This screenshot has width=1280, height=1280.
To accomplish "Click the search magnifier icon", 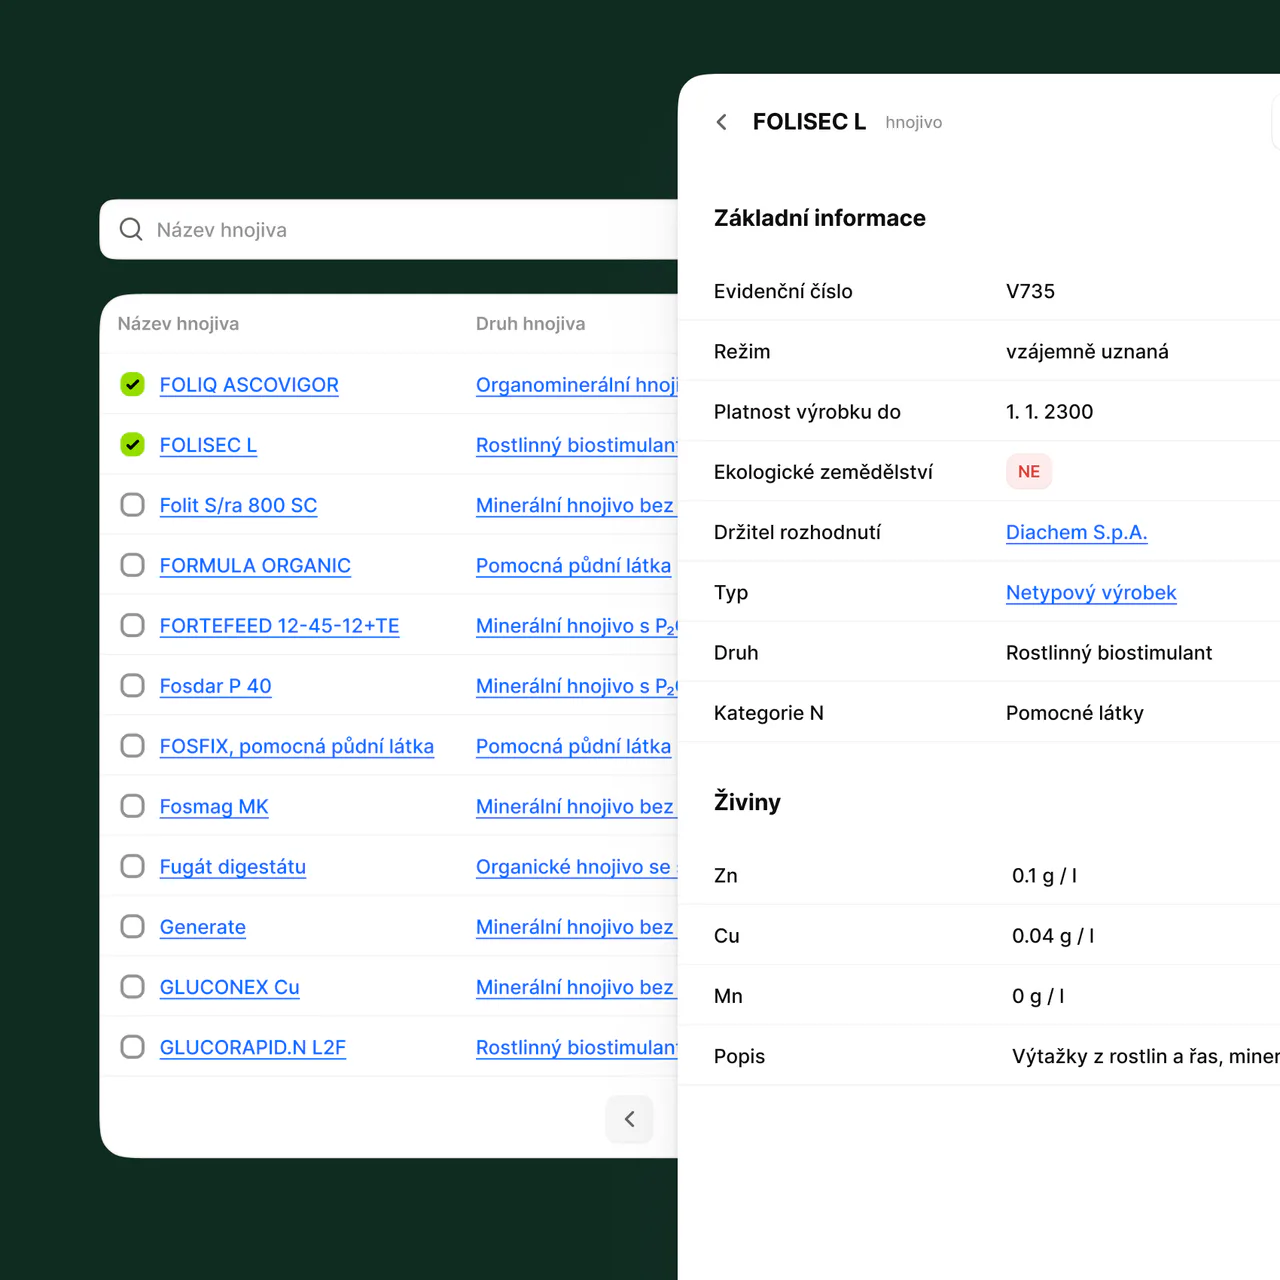I will point(131,230).
